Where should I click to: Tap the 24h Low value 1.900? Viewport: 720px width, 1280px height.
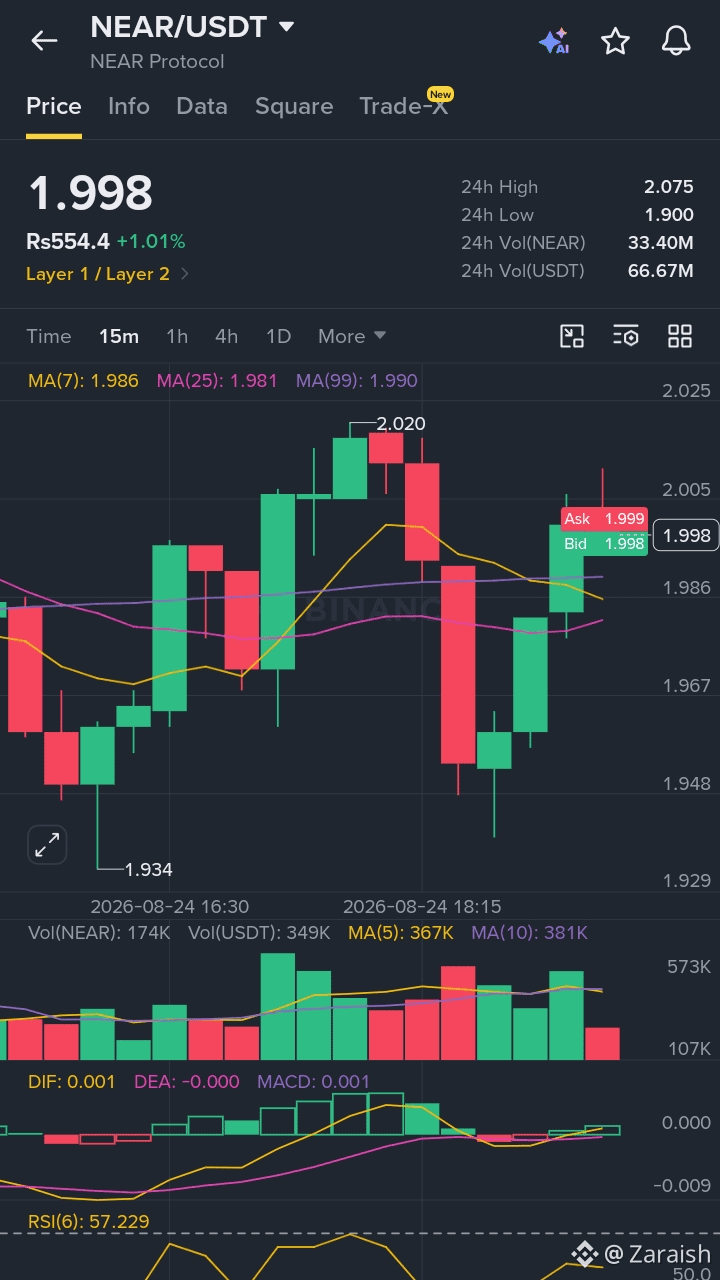point(669,215)
